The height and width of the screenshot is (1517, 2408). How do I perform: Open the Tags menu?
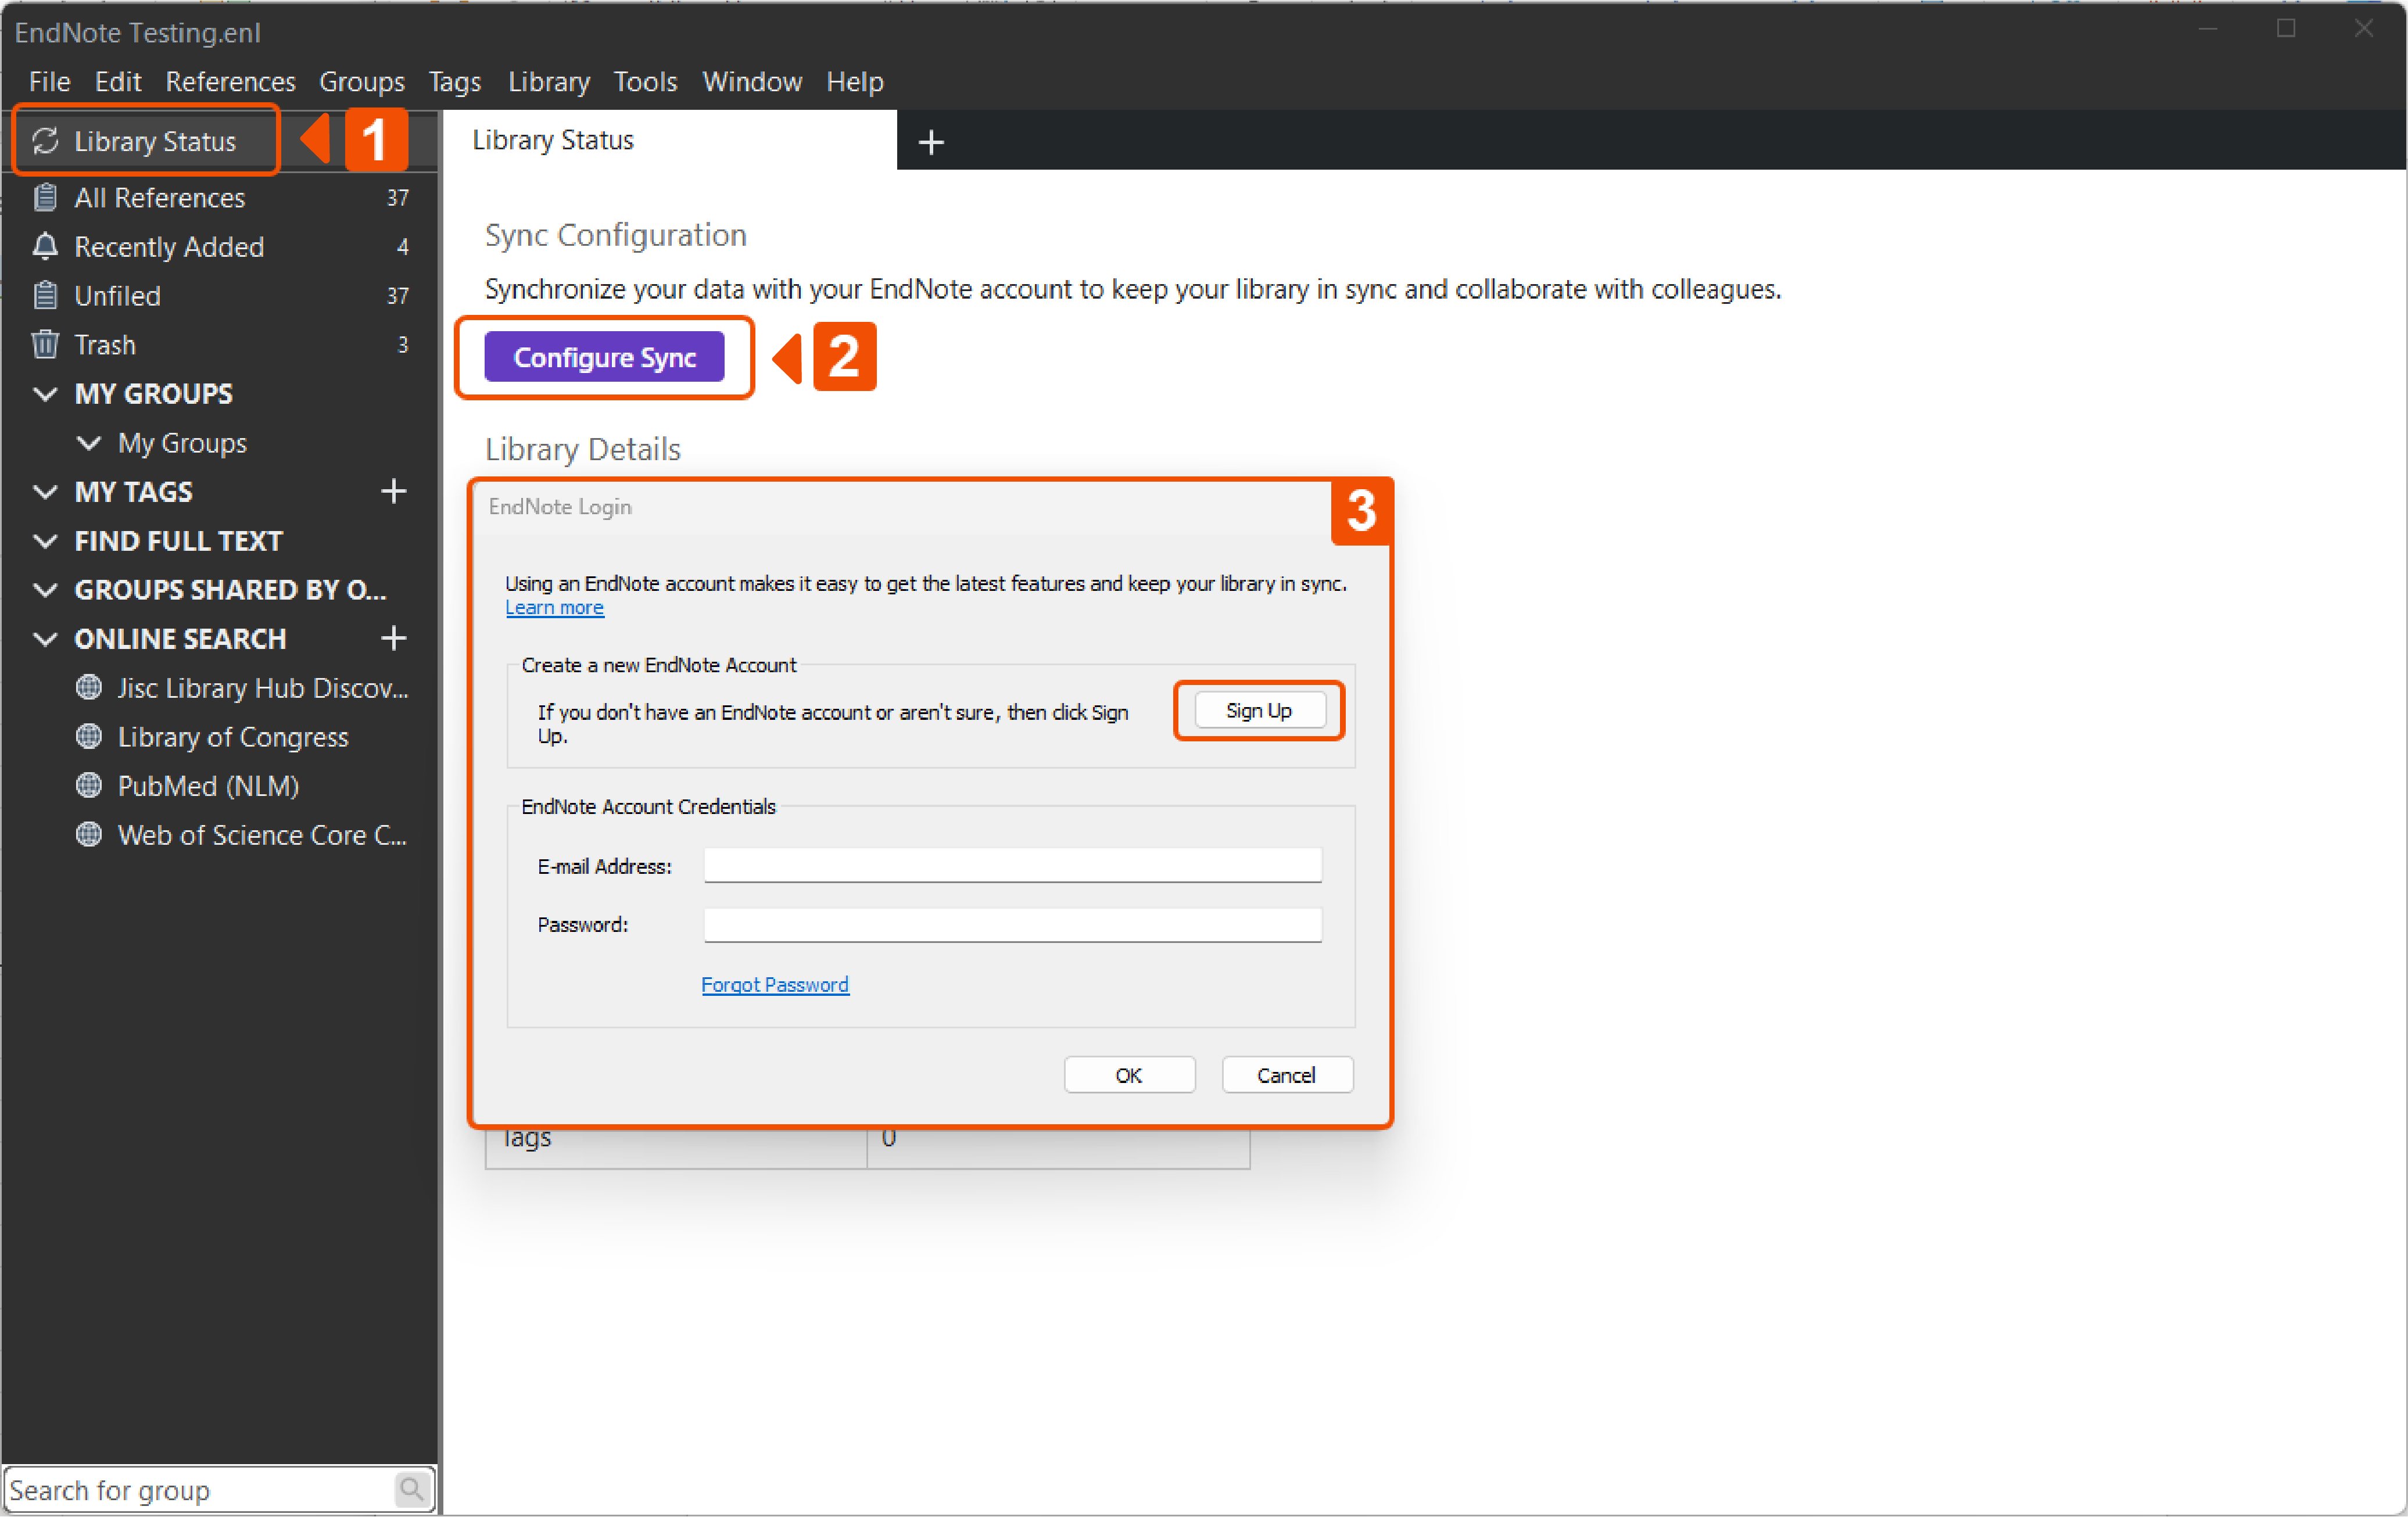pyautogui.click(x=455, y=81)
